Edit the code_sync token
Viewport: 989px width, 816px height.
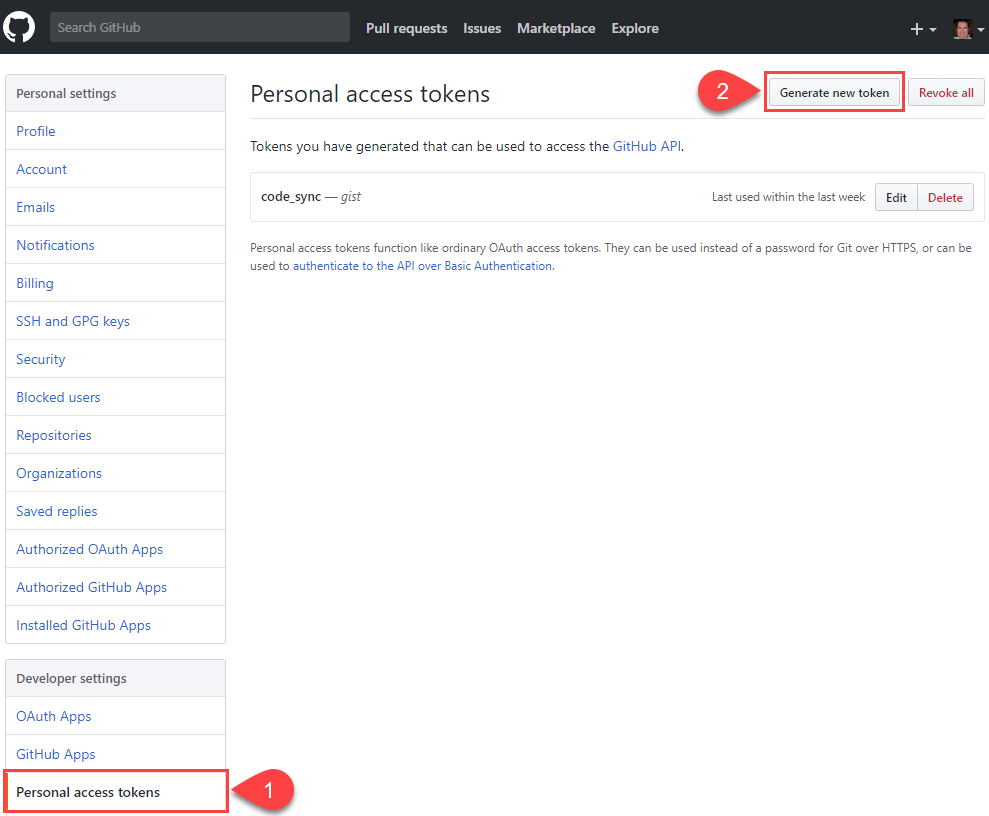click(x=896, y=197)
